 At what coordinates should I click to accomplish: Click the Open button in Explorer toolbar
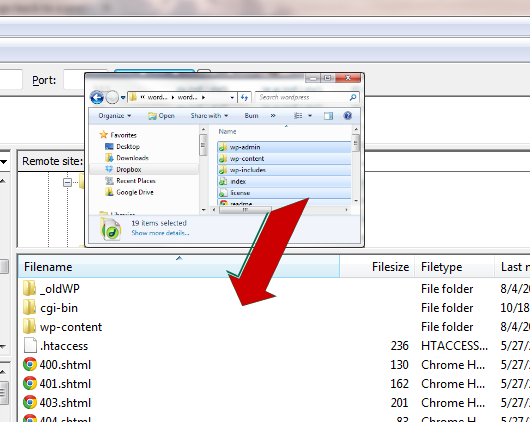tap(161, 116)
